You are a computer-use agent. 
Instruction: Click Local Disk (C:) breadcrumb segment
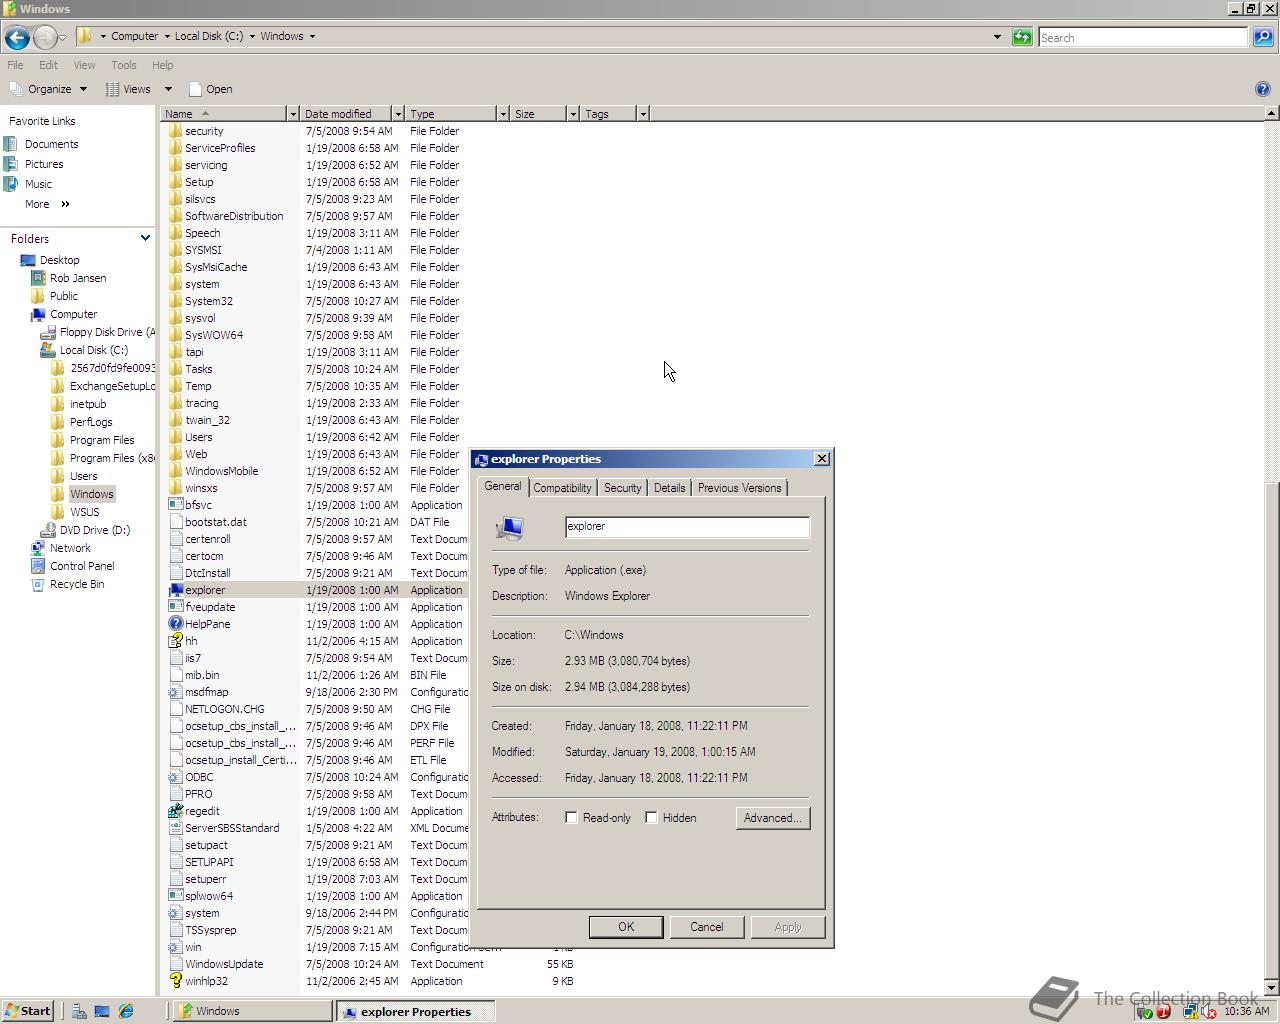tap(208, 36)
